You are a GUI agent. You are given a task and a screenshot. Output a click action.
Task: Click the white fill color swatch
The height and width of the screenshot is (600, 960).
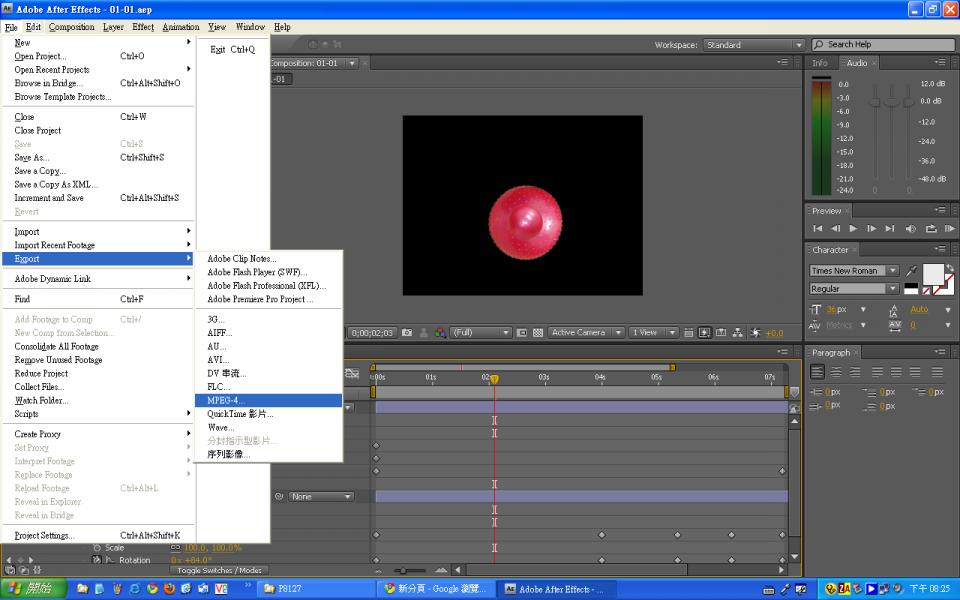coord(931,274)
